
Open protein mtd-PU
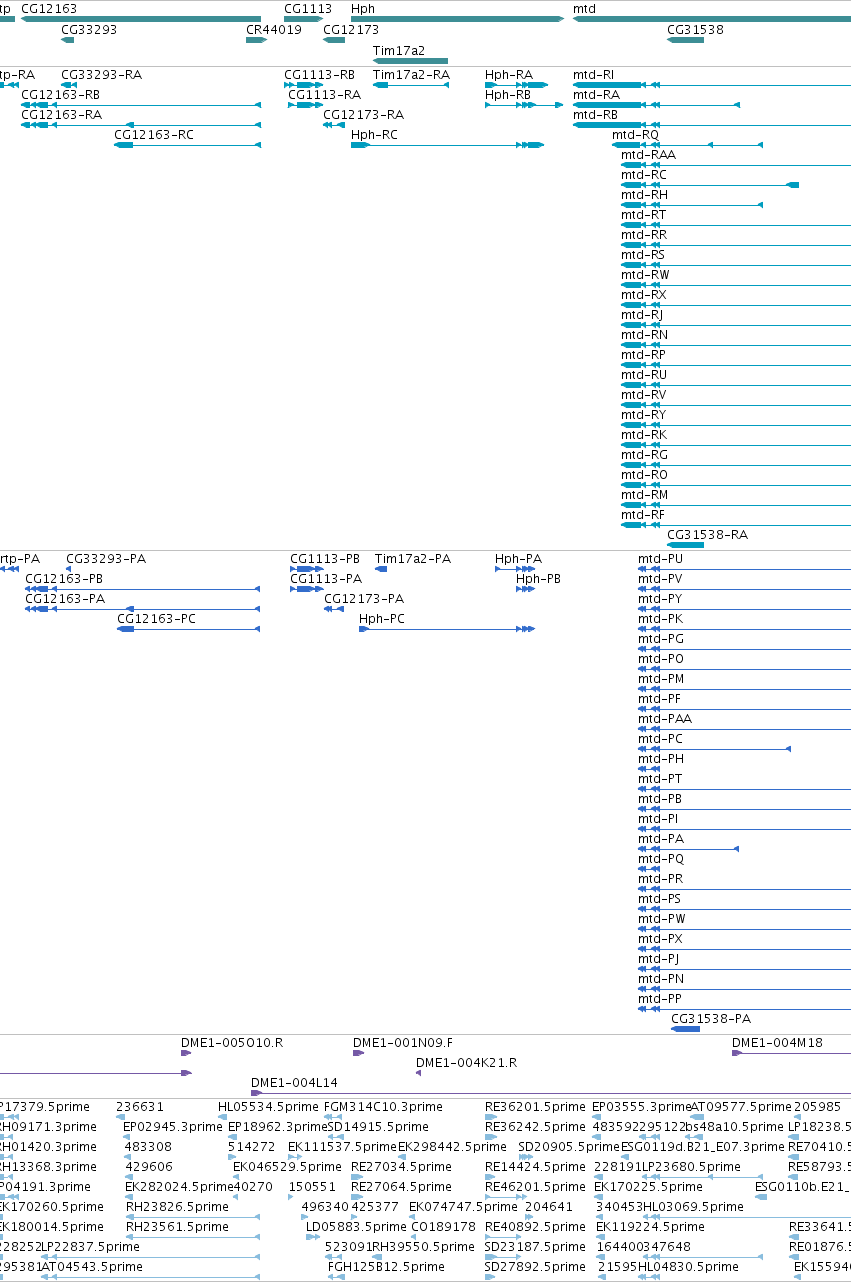pyautogui.click(x=661, y=559)
